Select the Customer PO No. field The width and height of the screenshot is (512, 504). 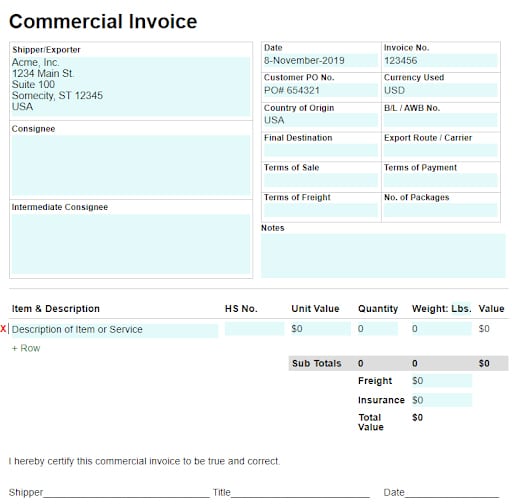click(321, 90)
